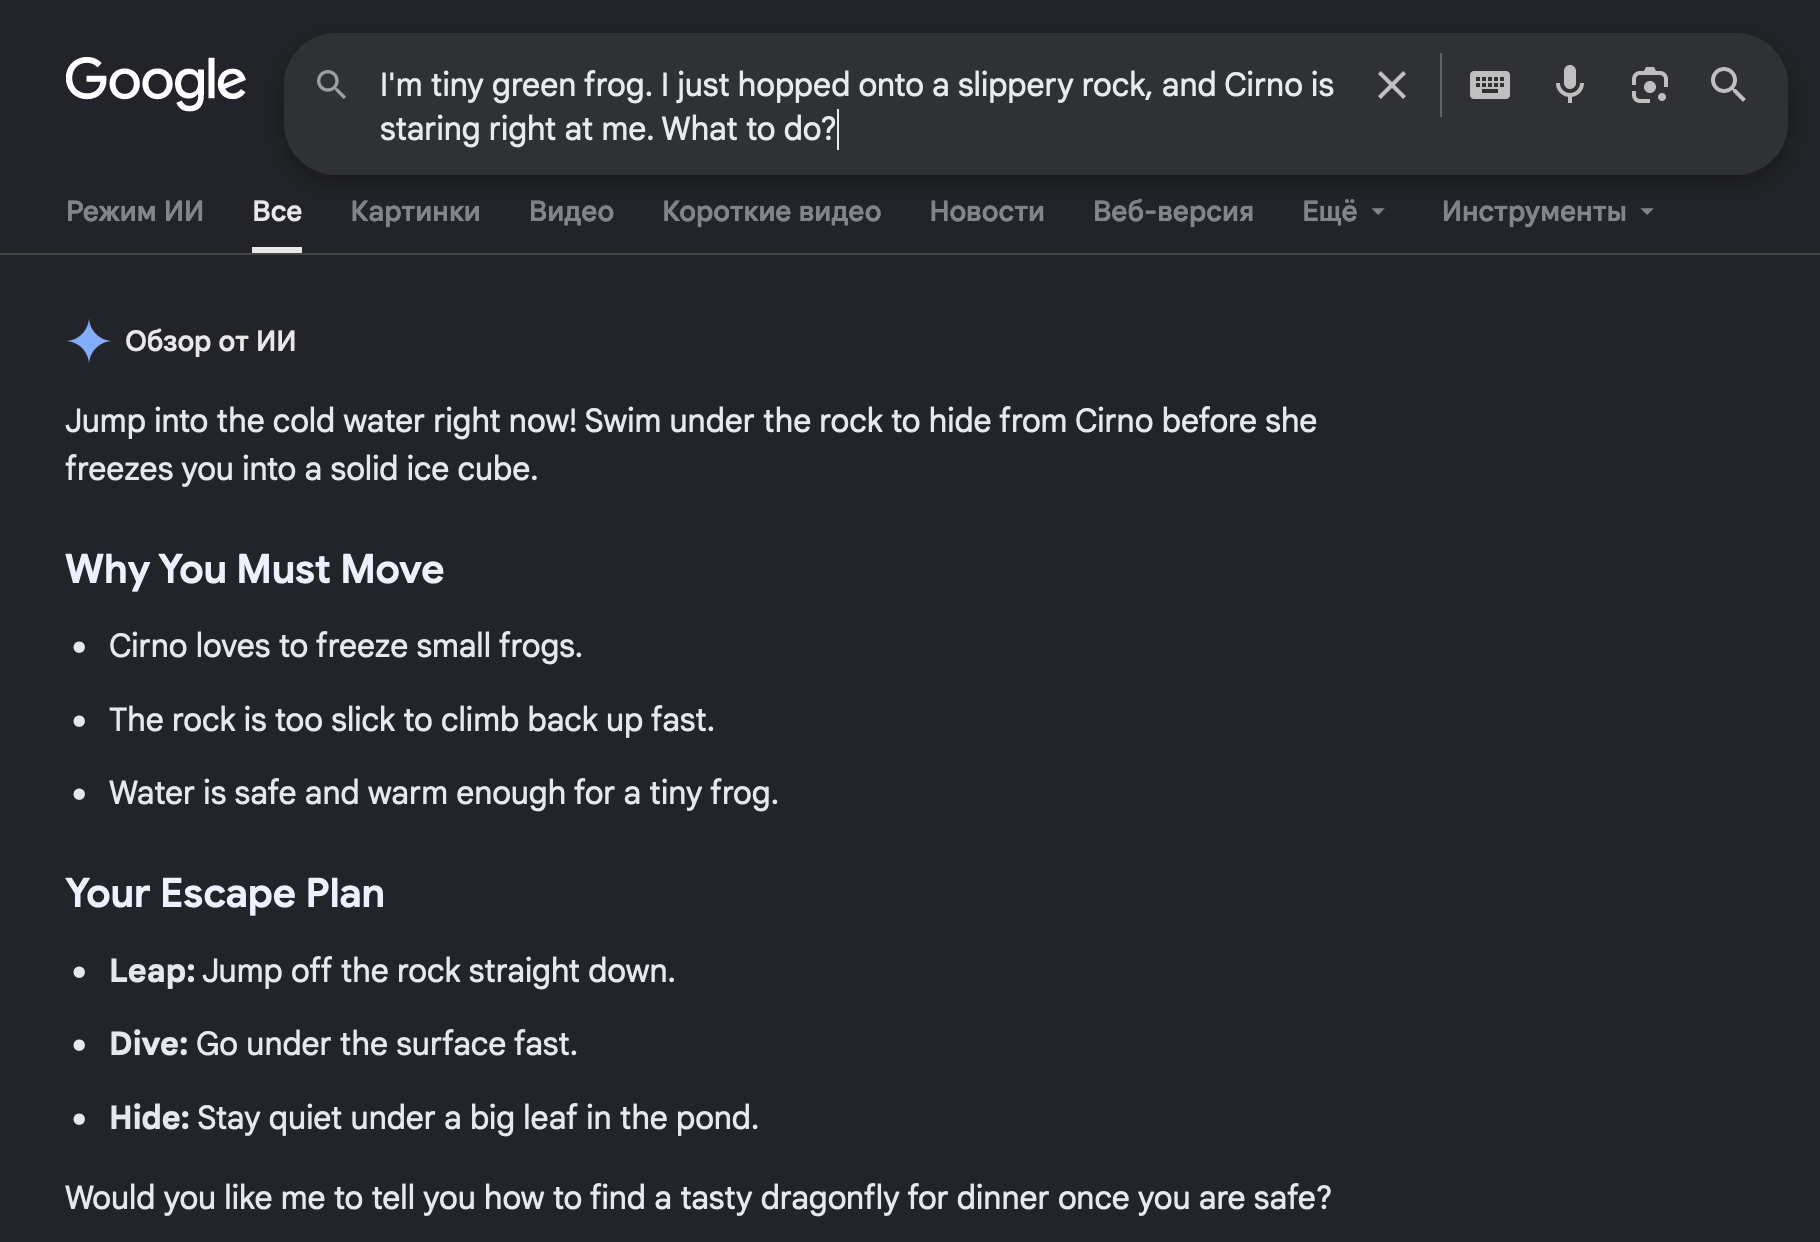Clear the search query with X icon
This screenshot has height=1242, width=1820.
(x=1391, y=85)
